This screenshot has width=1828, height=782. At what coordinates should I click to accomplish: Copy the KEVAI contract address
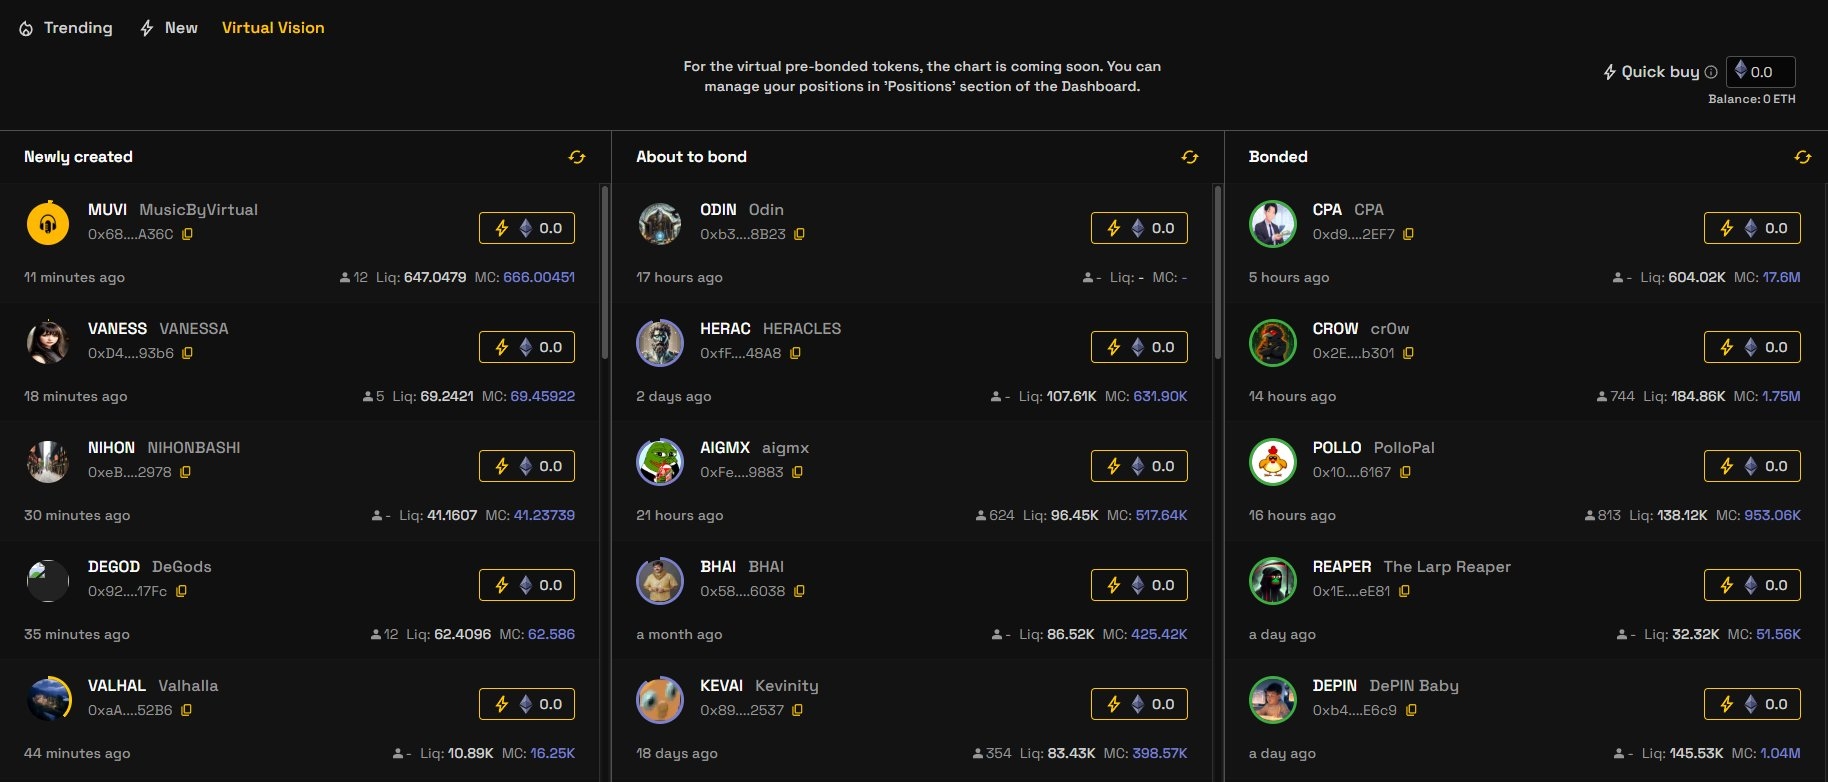[x=797, y=710]
